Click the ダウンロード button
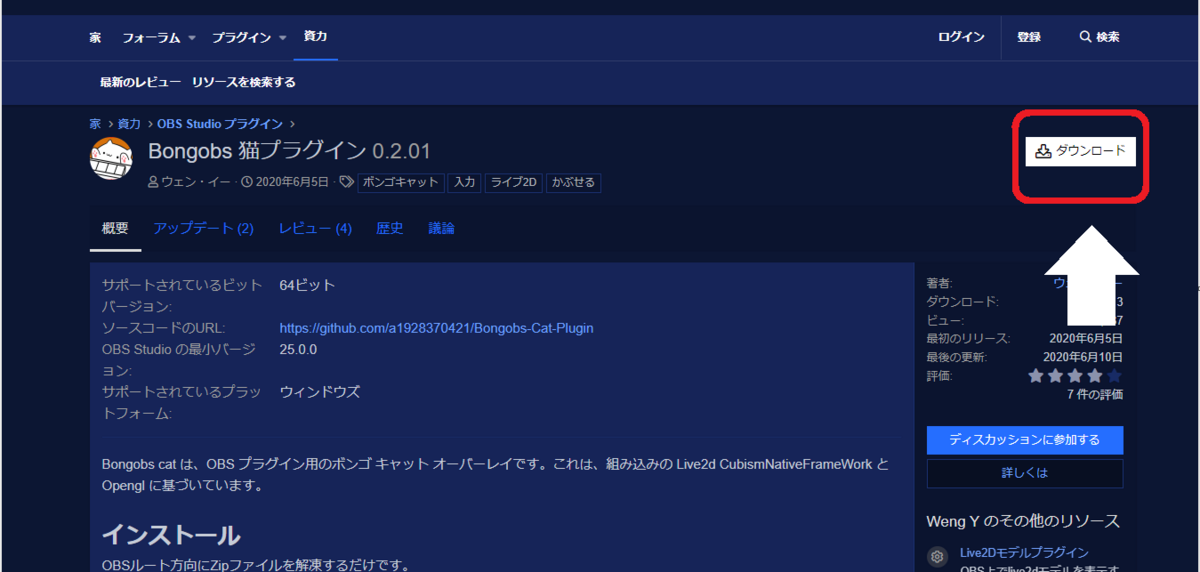 pyautogui.click(x=1080, y=151)
